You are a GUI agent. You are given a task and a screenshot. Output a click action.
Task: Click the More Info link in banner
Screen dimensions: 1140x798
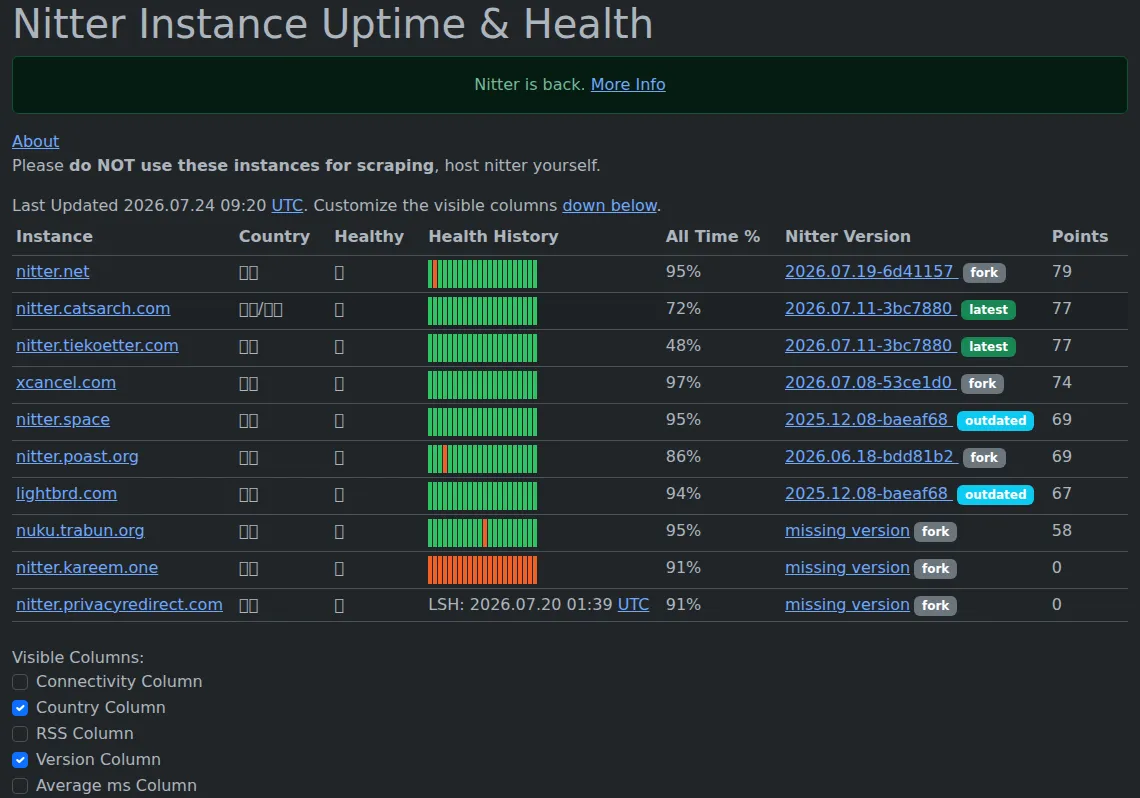pyautogui.click(x=627, y=84)
